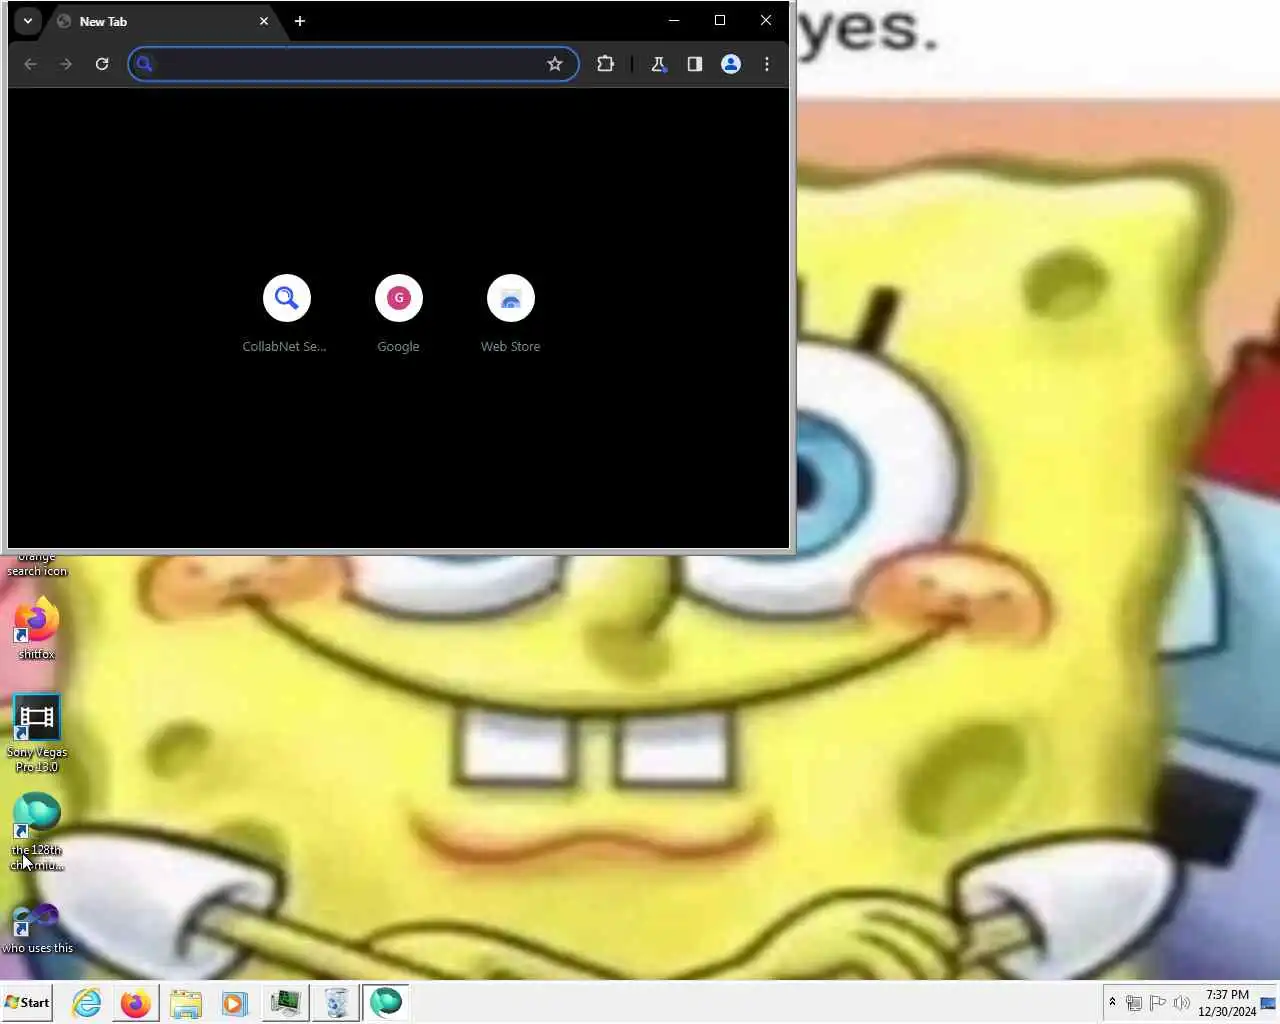Close the browser window
The width and height of the screenshot is (1280, 1024).
[x=766, y=20]
